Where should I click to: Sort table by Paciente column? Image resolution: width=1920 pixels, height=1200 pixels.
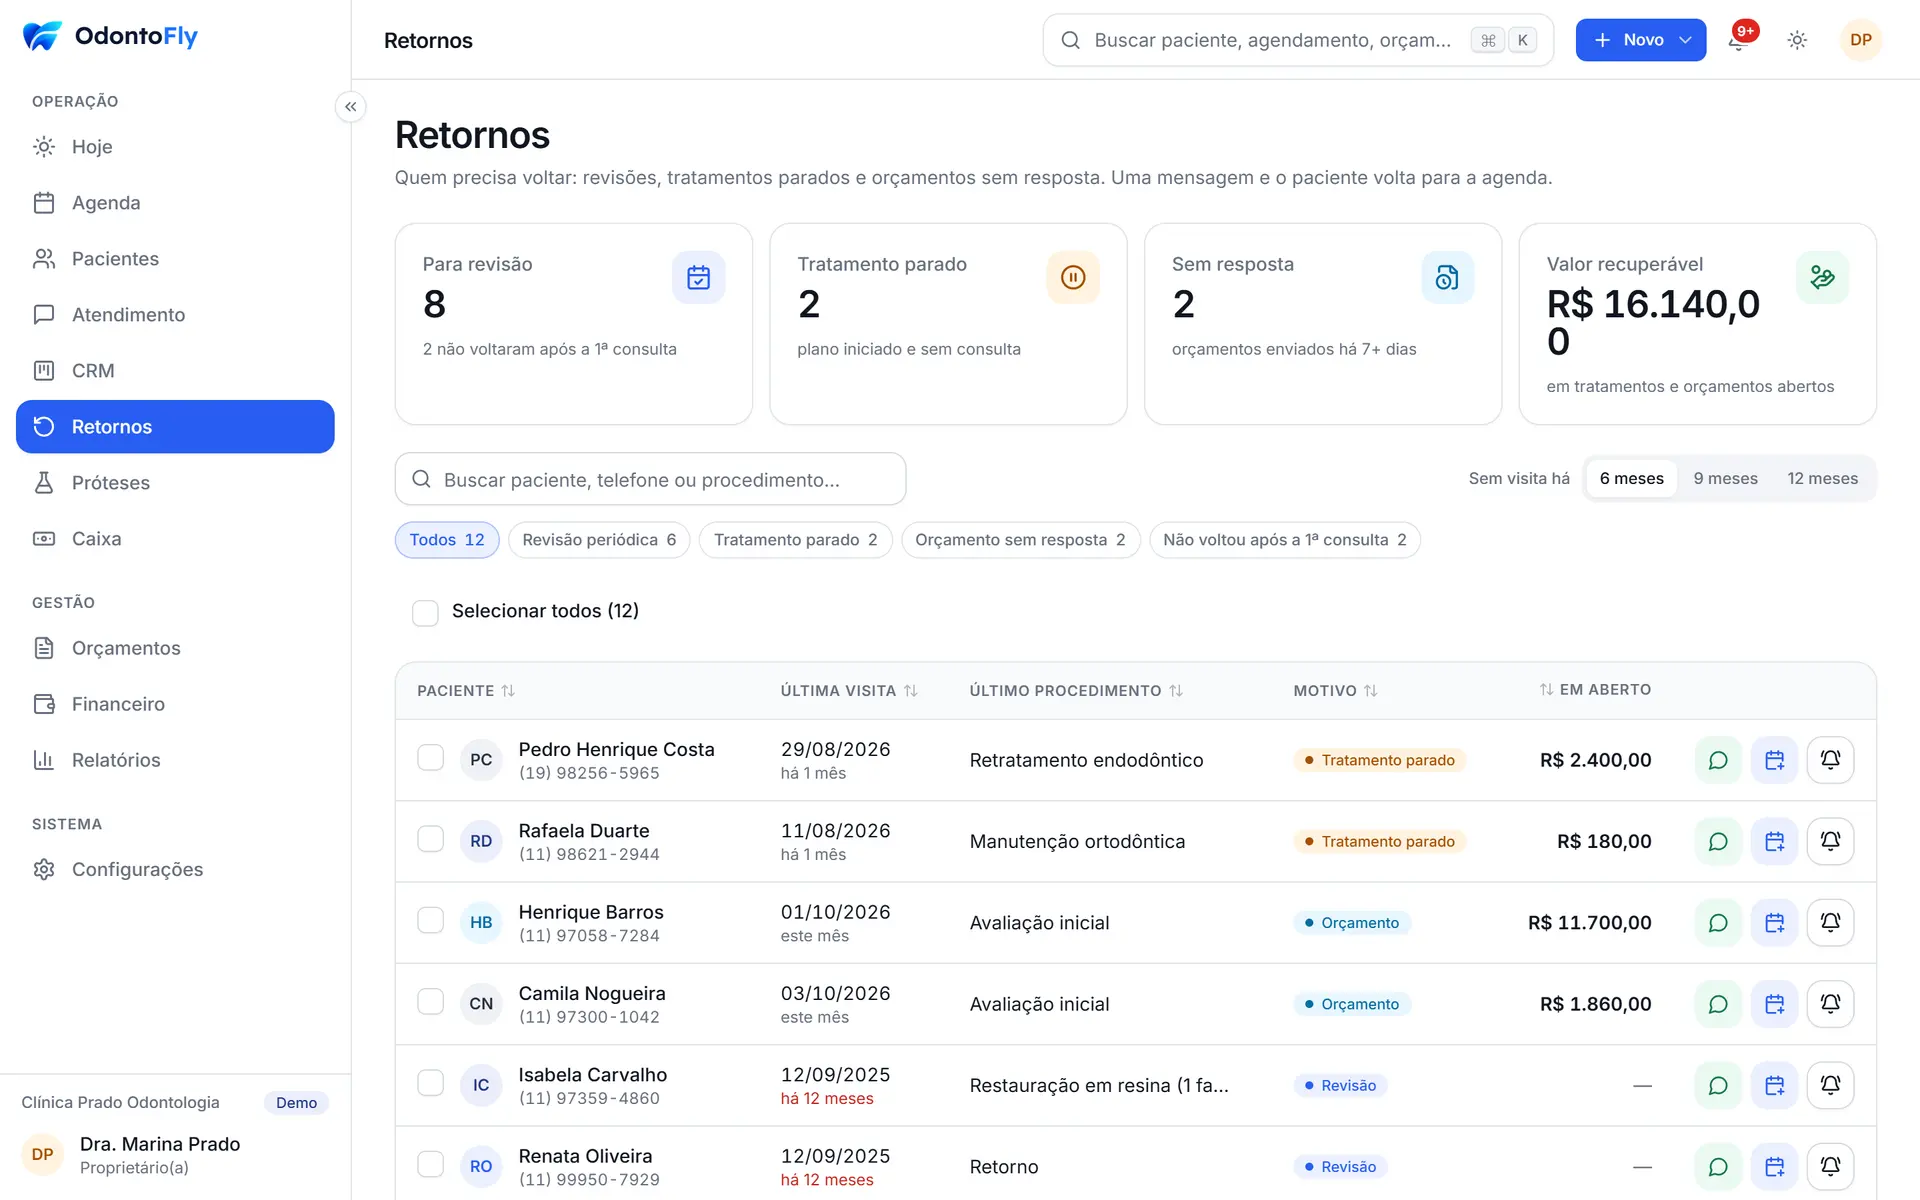(465, 691)
